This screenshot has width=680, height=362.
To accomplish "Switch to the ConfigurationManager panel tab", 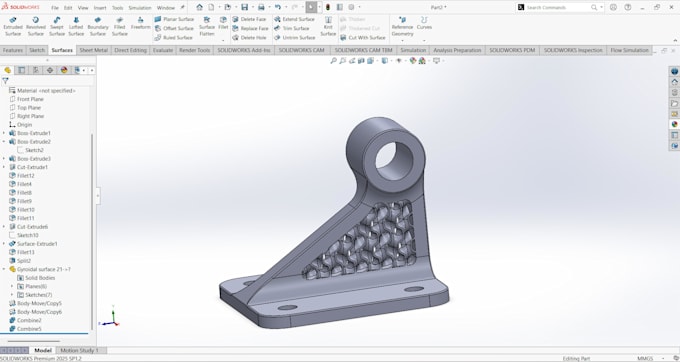I will pyautogui.click(x=36, y=70).
